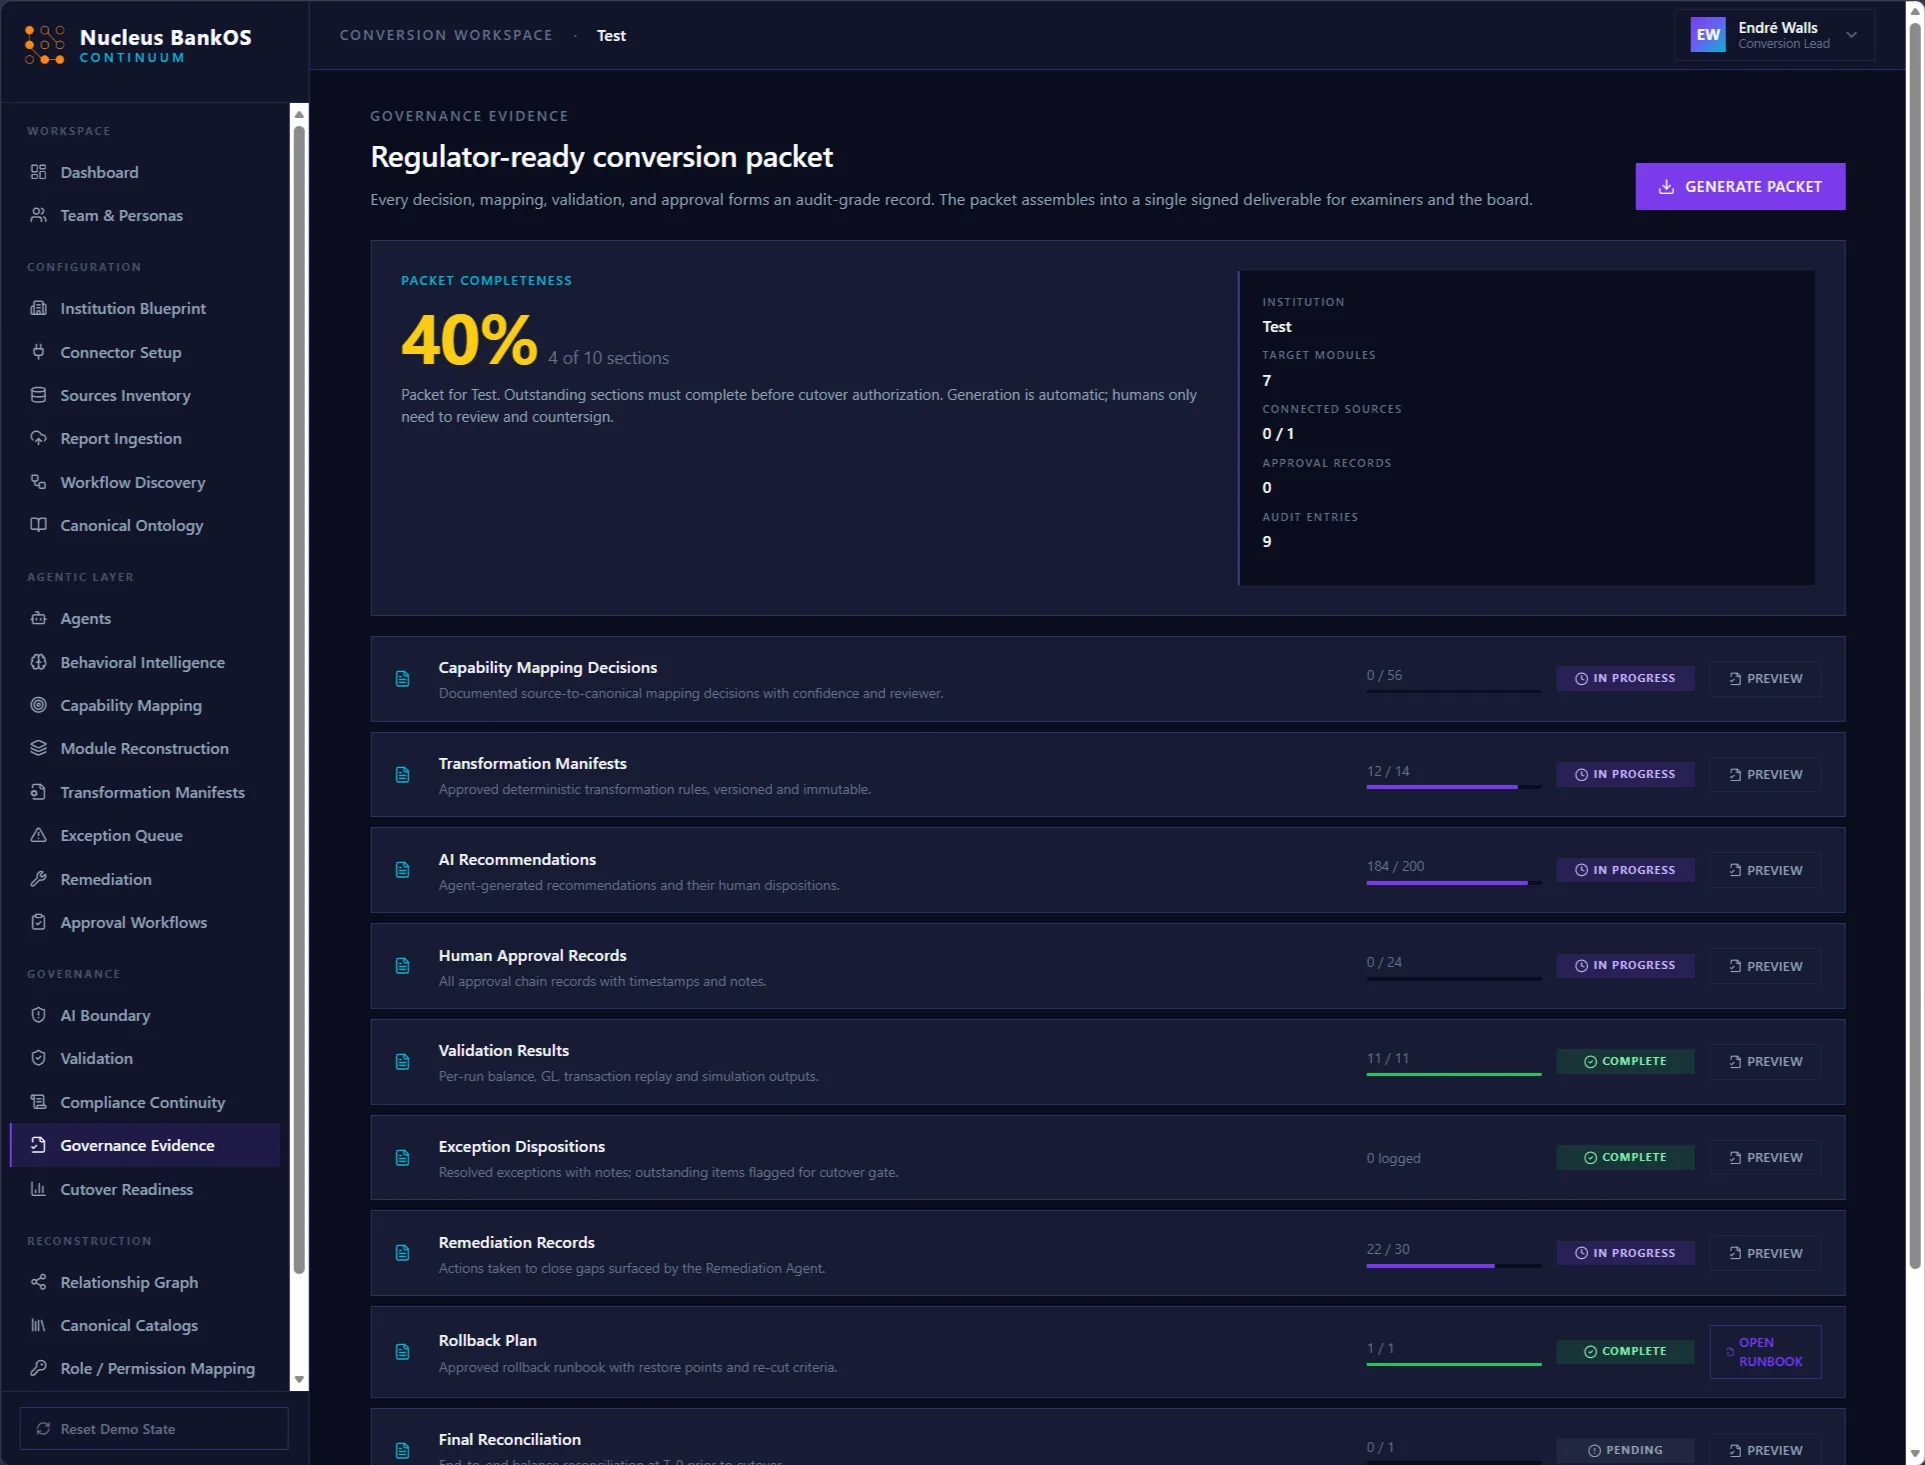Click the Team & Personas people icon
The image size is (1925, 1465).
(38, 215)
